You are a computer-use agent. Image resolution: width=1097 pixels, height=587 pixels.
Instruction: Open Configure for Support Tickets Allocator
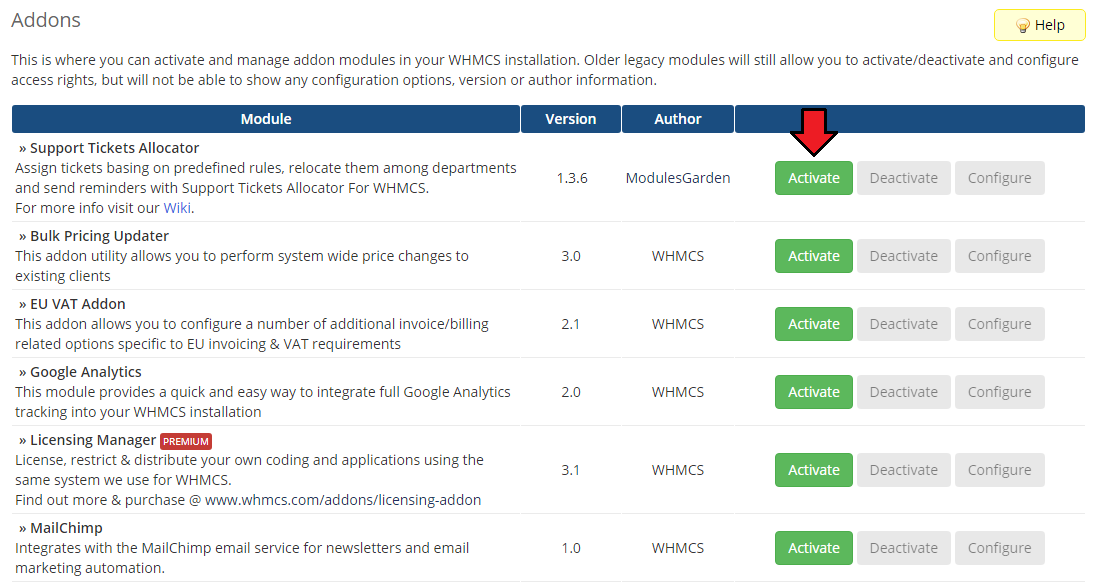click(999, 178)
